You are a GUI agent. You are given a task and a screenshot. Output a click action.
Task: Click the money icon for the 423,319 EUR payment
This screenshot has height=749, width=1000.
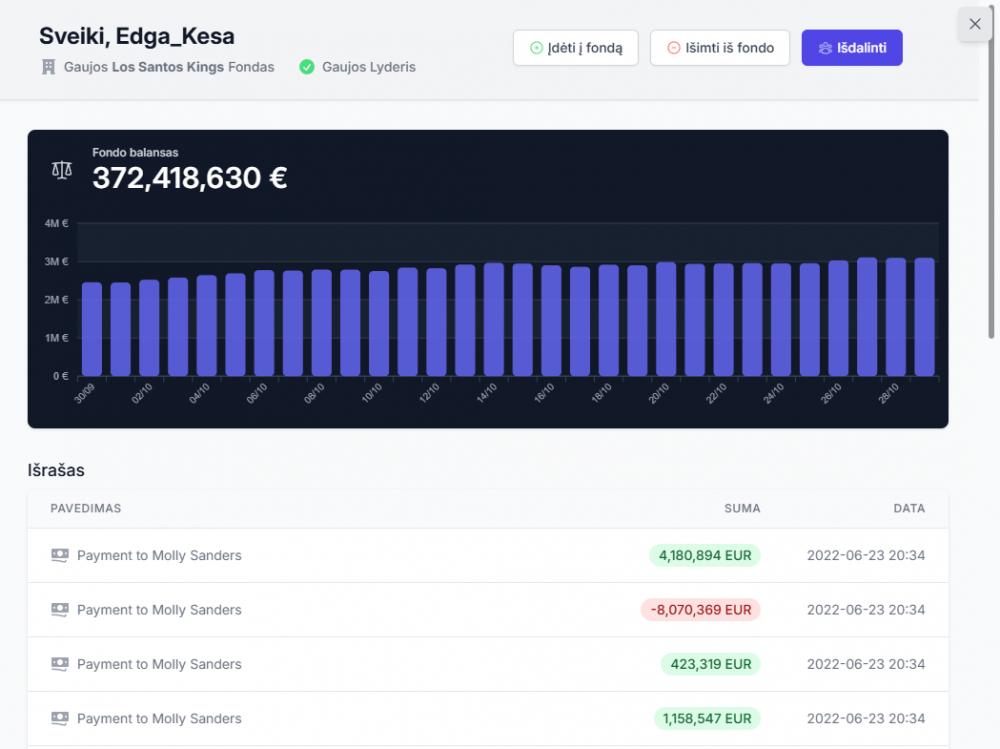[60, 664]
